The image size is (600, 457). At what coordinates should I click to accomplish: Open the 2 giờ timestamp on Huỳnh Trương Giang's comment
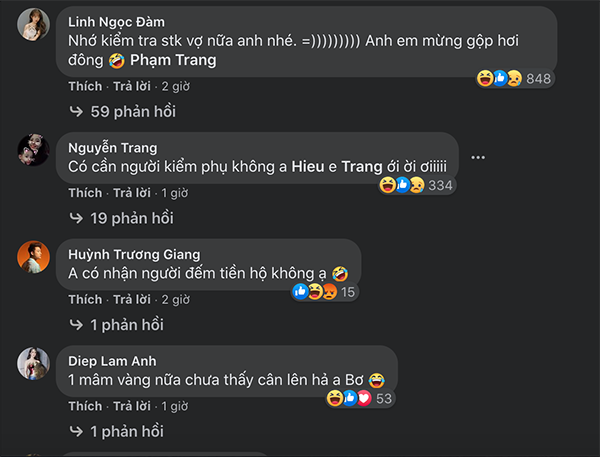pos(174,299)
